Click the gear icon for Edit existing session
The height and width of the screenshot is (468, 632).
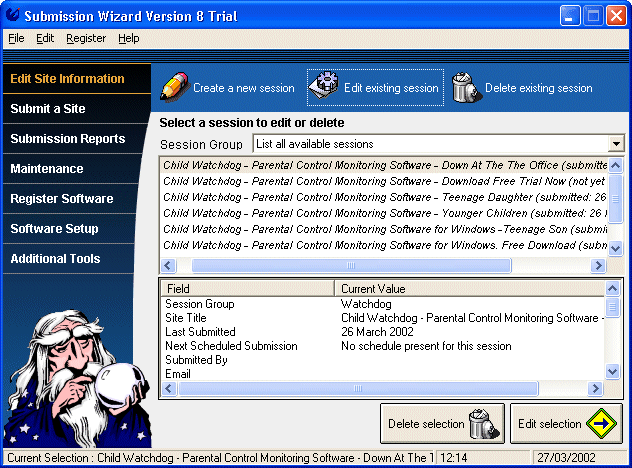pyautogui.click(x=325, y=85)
